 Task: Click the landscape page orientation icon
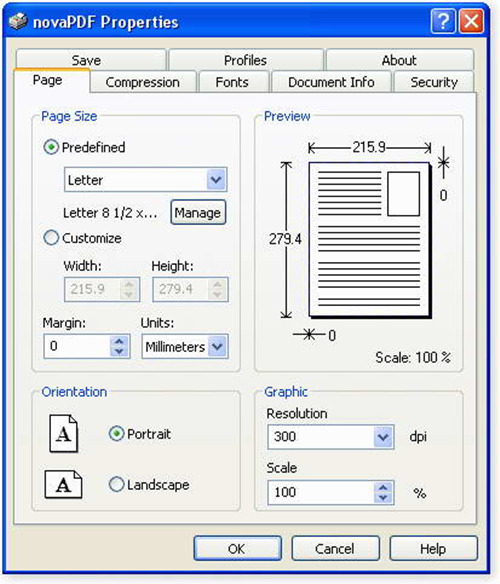pyautogui.click(x=63, y=484)
